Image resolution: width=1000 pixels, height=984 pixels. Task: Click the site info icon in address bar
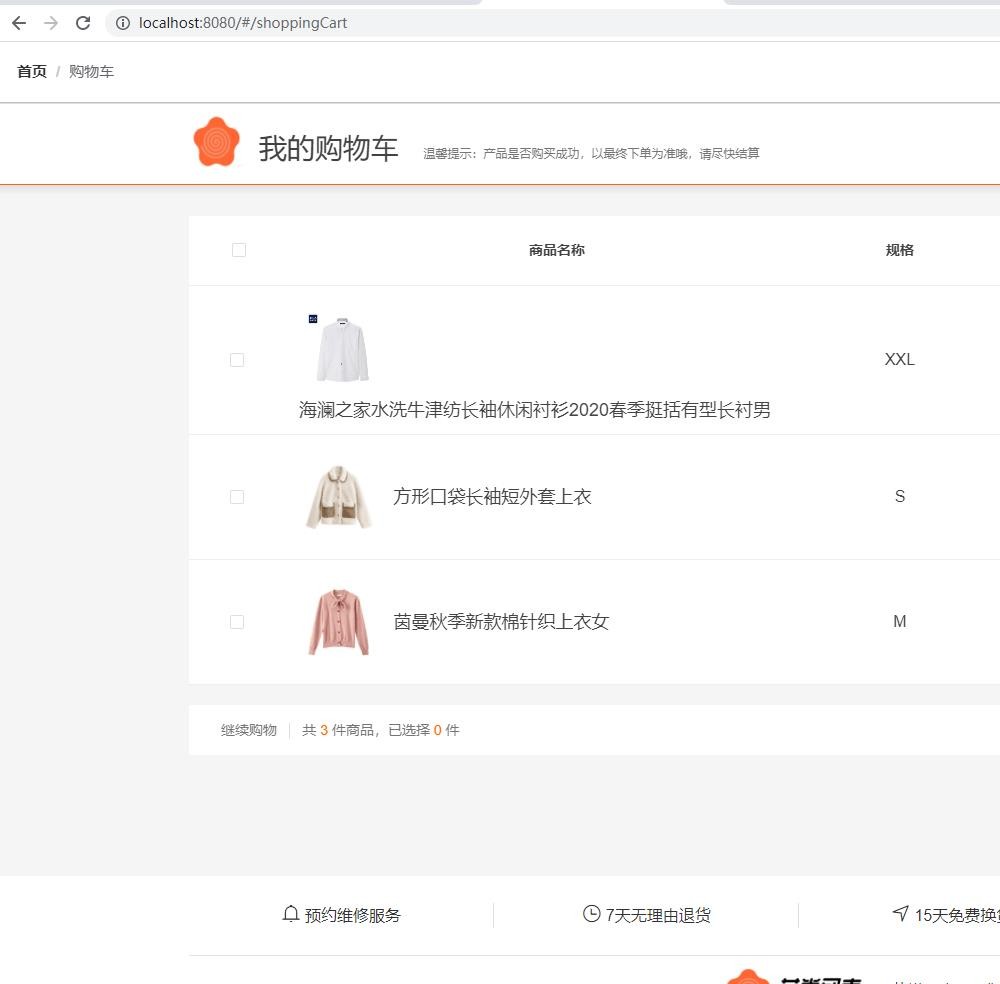tap(123, 23)
